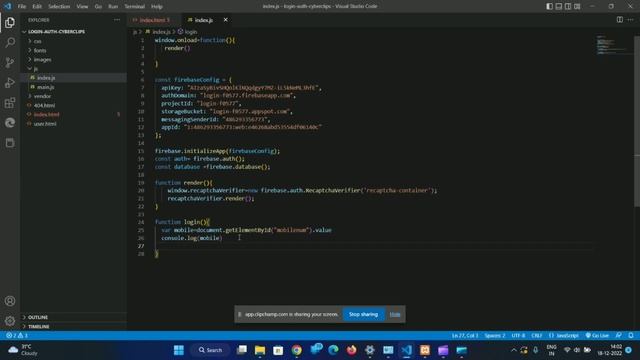
Task: Open main.js in the explorer tree
Action: coord(73,87)
